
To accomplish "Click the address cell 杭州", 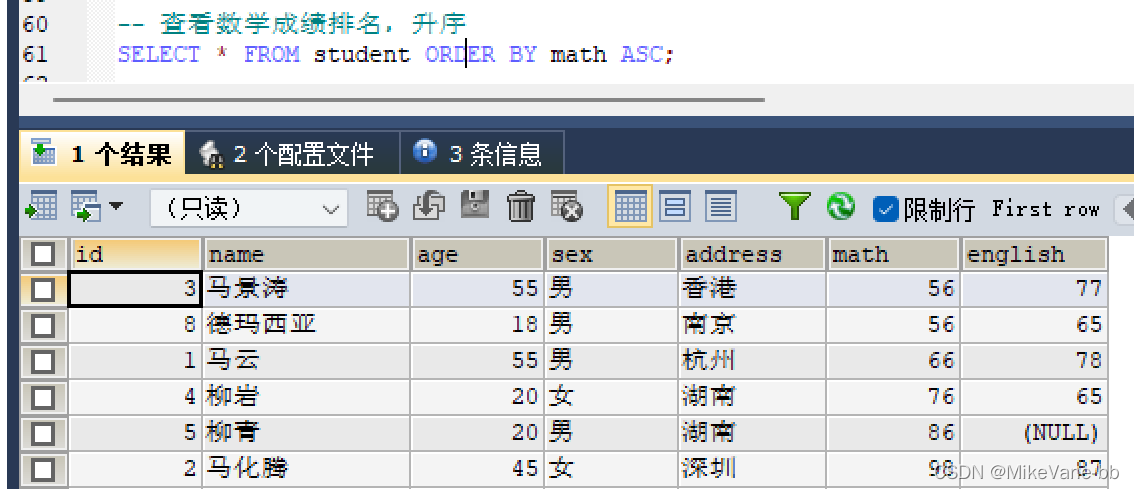I will click(752, 360).
